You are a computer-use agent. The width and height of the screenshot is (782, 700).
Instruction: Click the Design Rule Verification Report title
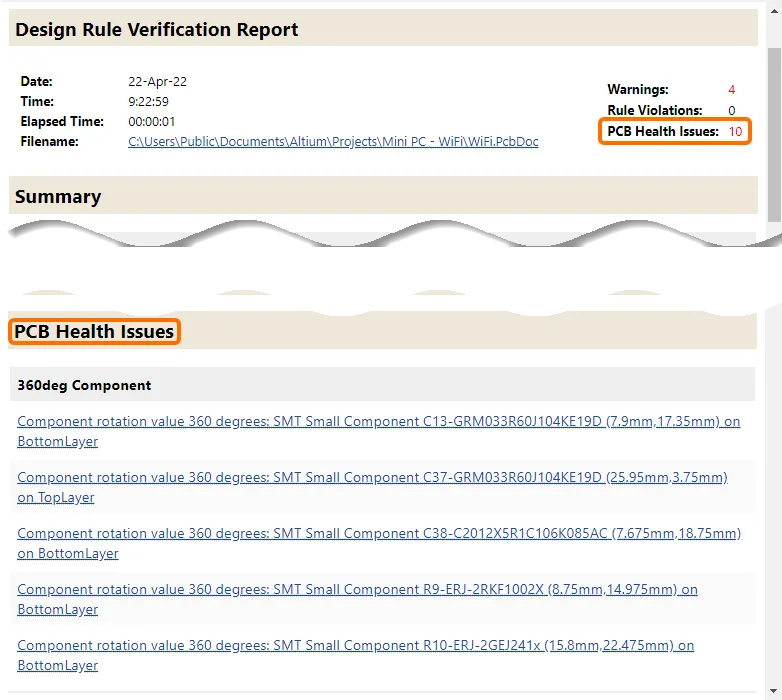click(157, 29)
